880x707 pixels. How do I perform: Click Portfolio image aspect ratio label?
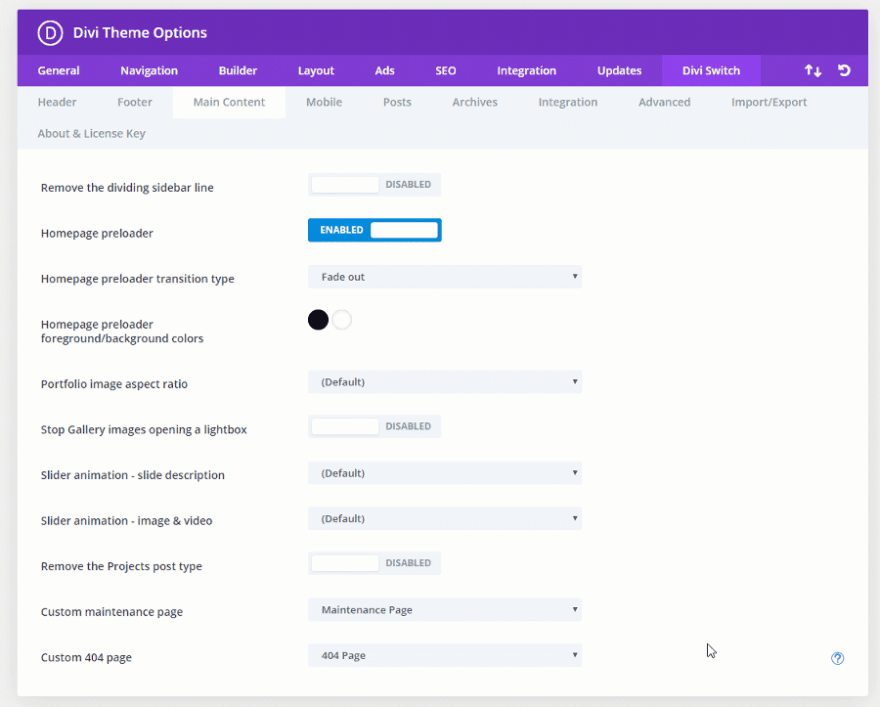pyautogui.click(x=114, y=384)
